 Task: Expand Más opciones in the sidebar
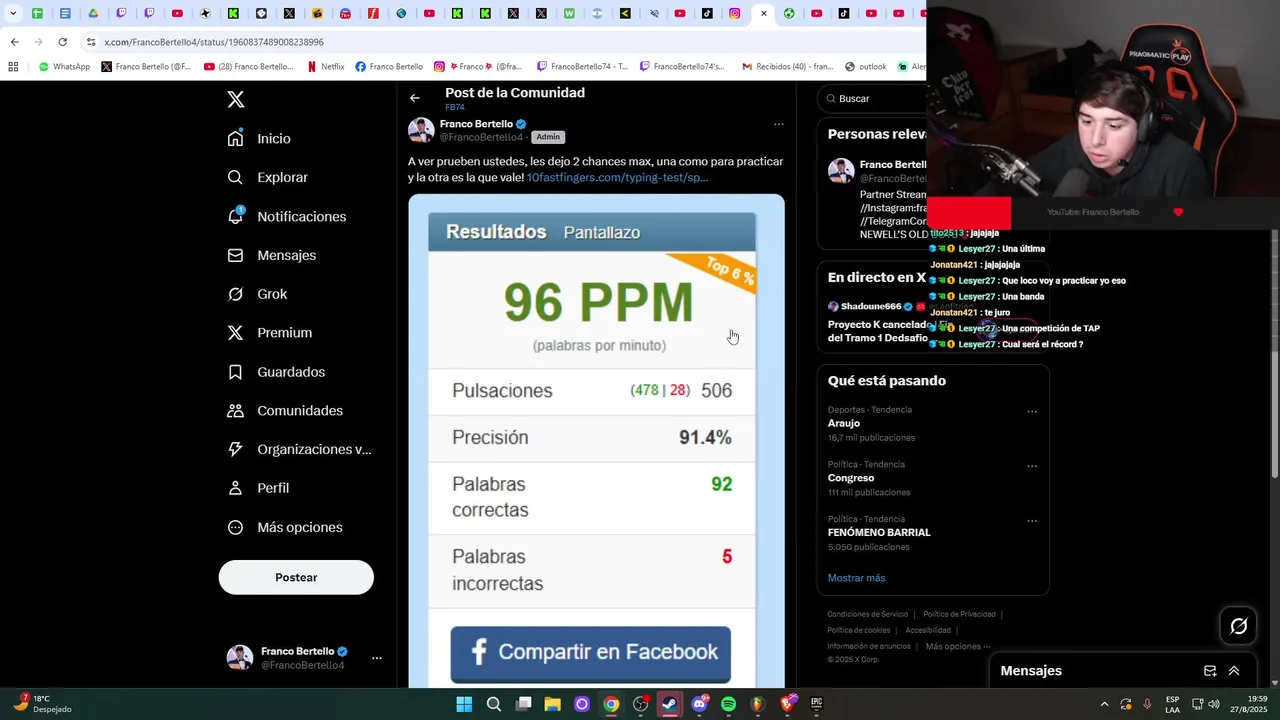(x=284, y=527)
